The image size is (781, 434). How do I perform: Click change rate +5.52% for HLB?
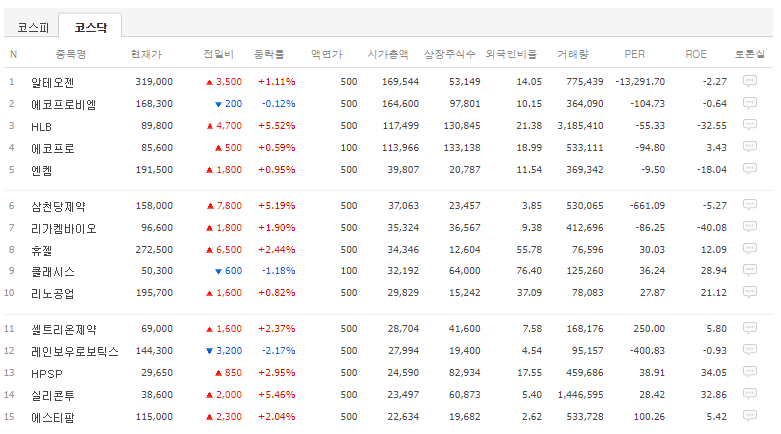coord(276,126)
